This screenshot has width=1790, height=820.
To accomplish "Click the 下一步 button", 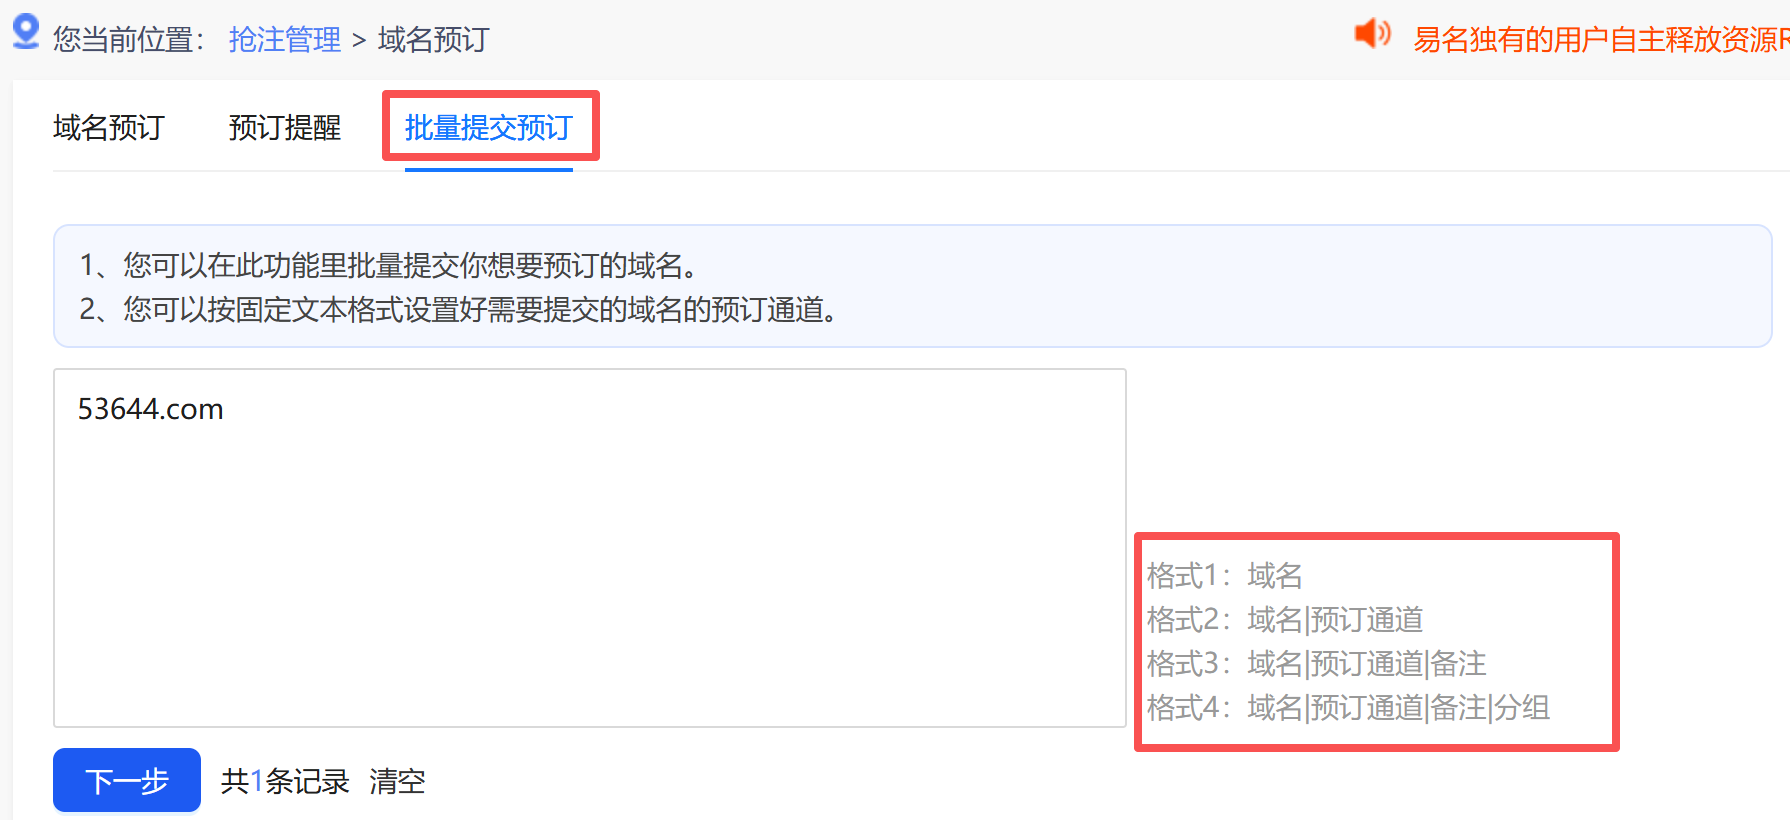I will (127, 780).
